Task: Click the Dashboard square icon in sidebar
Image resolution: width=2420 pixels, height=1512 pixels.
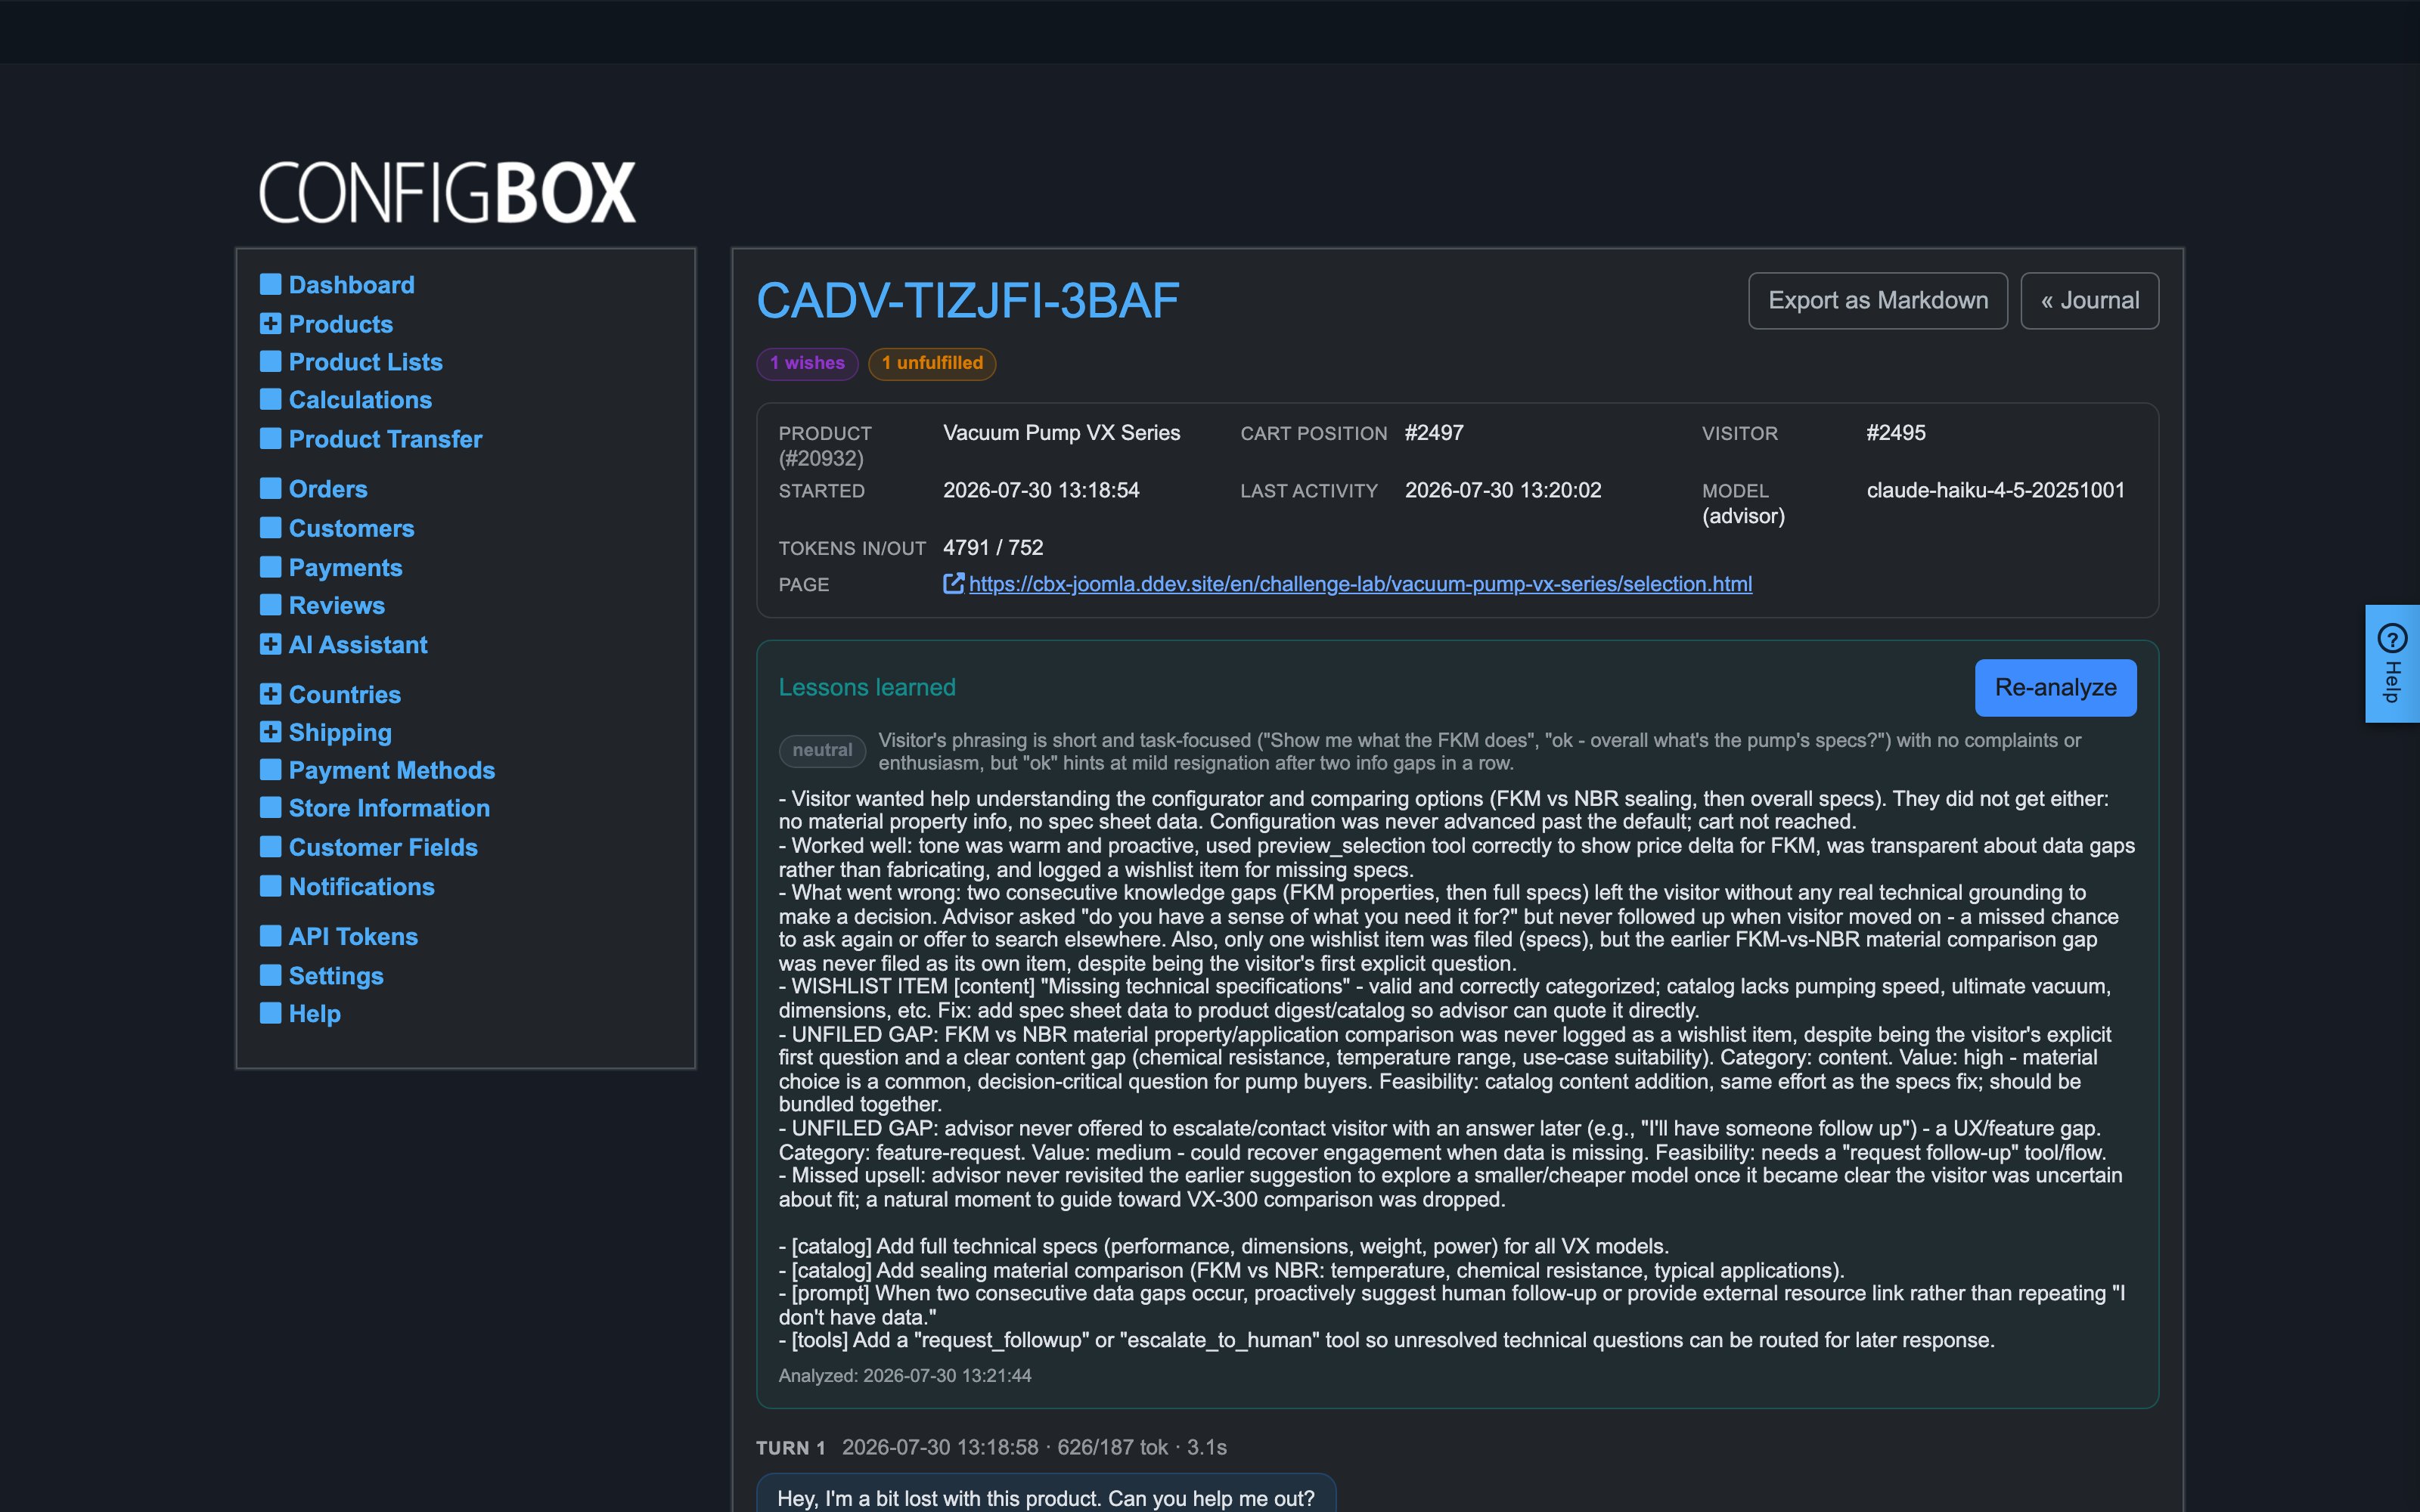Action: pyautogui.click(x=270, y=284)
